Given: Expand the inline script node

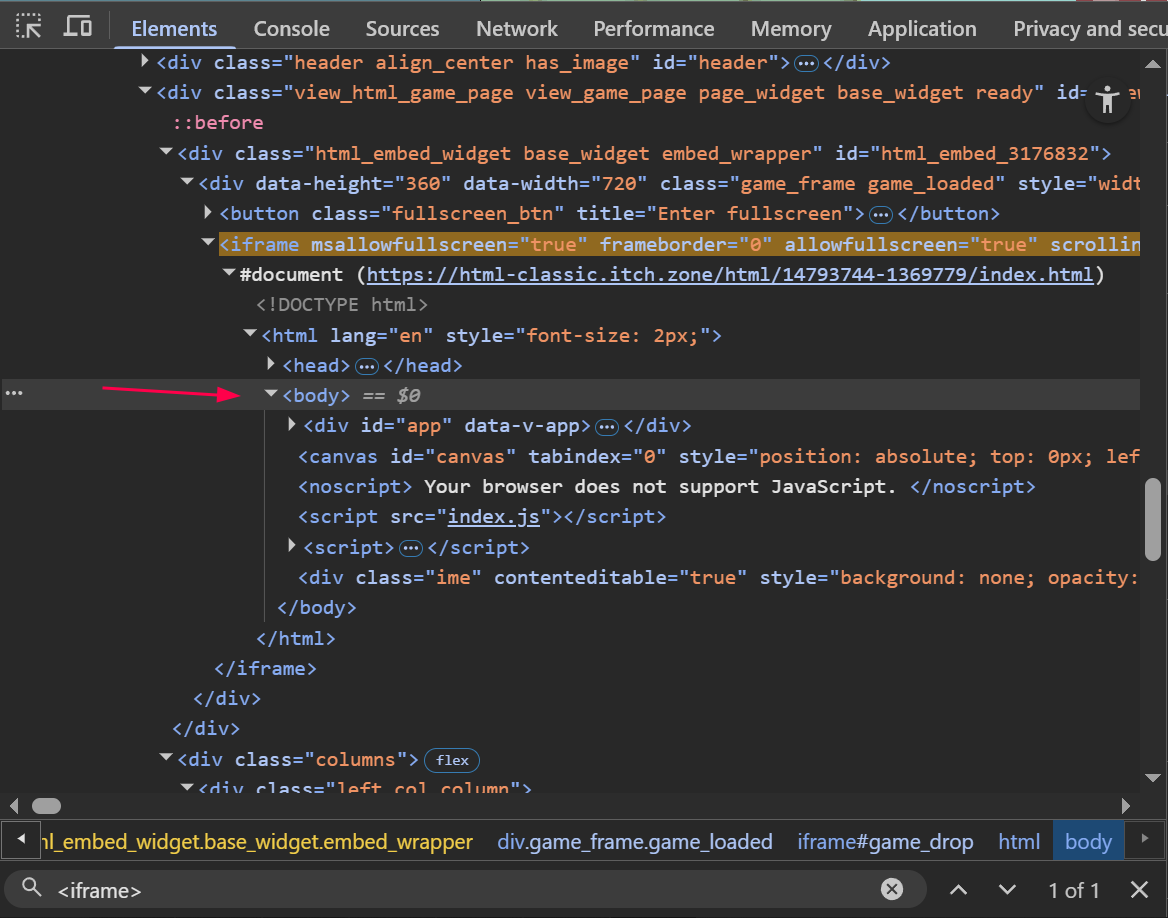Looking at the screenshot, I should coord(292,546).
